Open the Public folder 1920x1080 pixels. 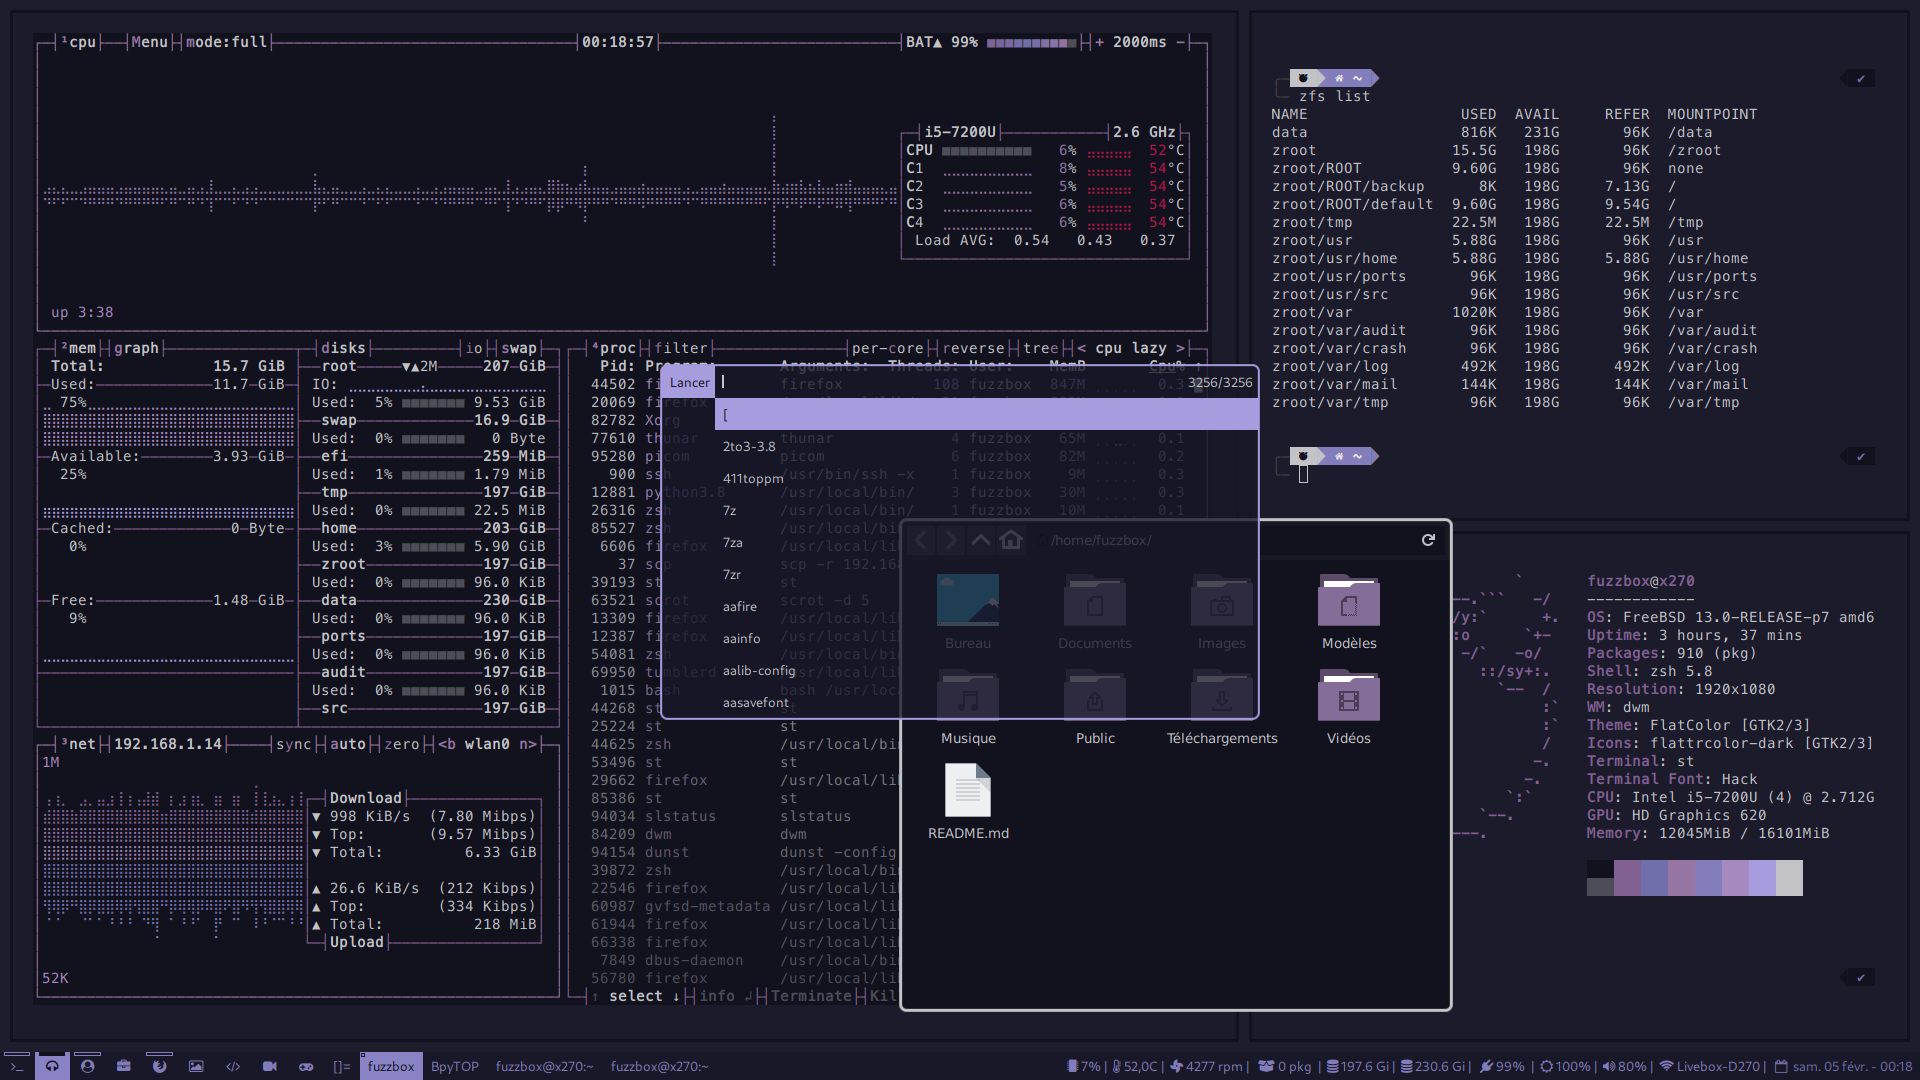point(1095,707)
